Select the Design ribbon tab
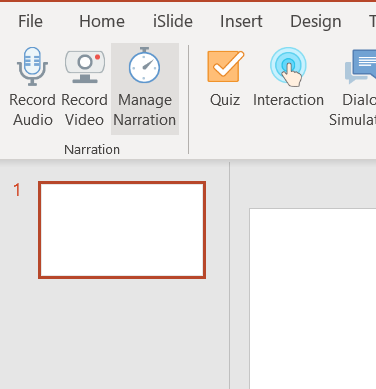The image size is (376, 389). click(316, 22)
